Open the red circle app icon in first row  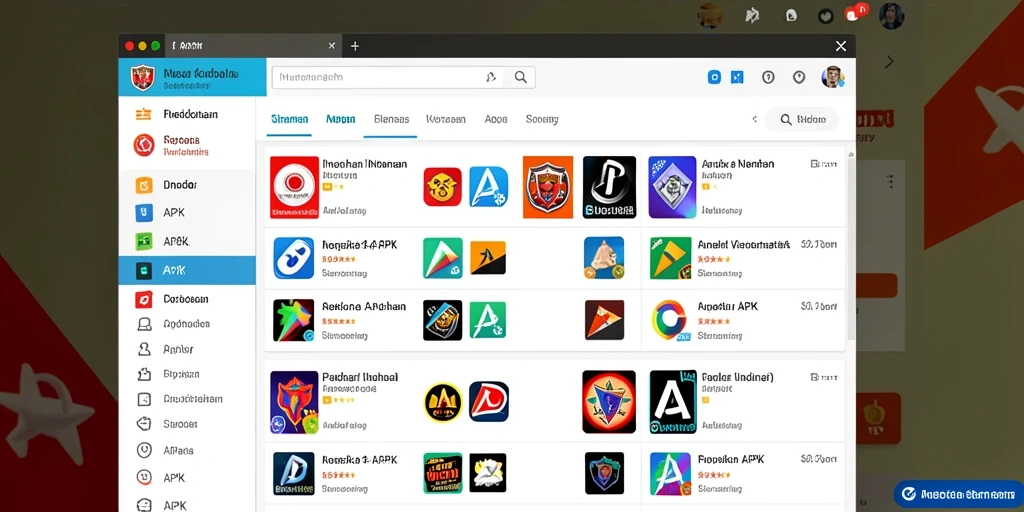tap(294, 187)
